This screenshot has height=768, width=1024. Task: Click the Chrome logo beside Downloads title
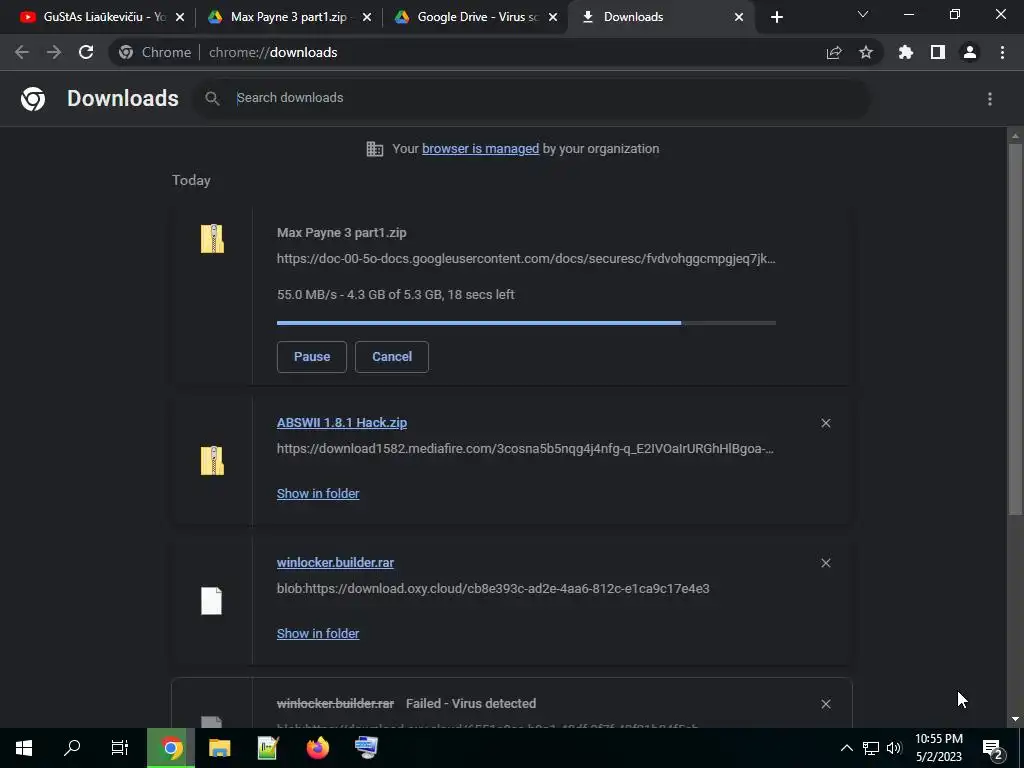[33, 99]
